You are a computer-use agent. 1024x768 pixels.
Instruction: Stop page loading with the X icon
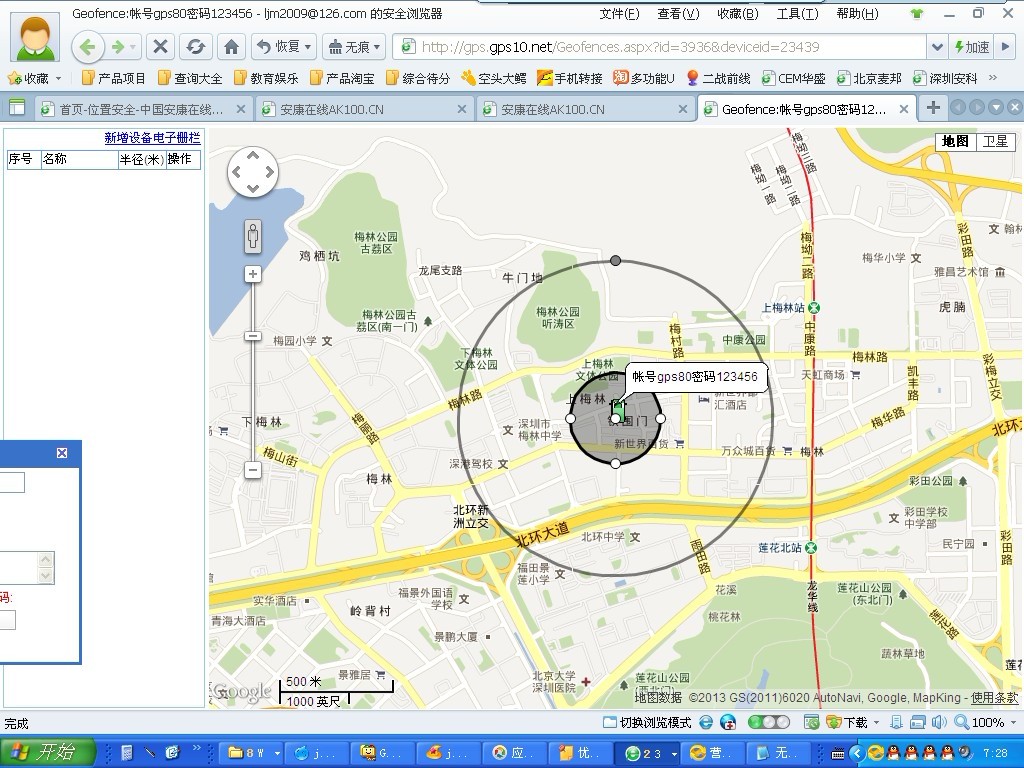click(x=161, y=47)
